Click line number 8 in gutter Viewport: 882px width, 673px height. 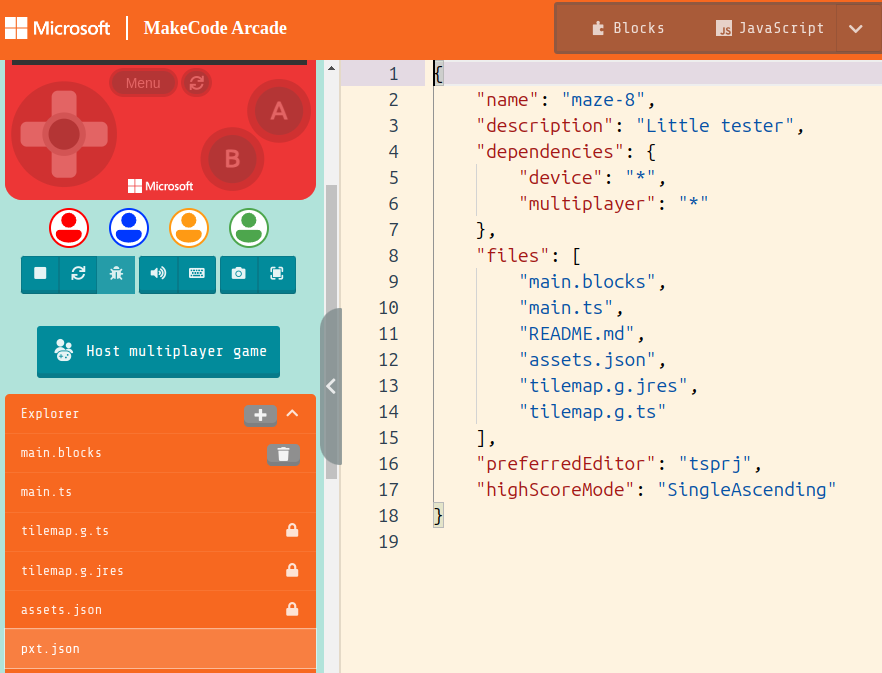click(393, 256)
